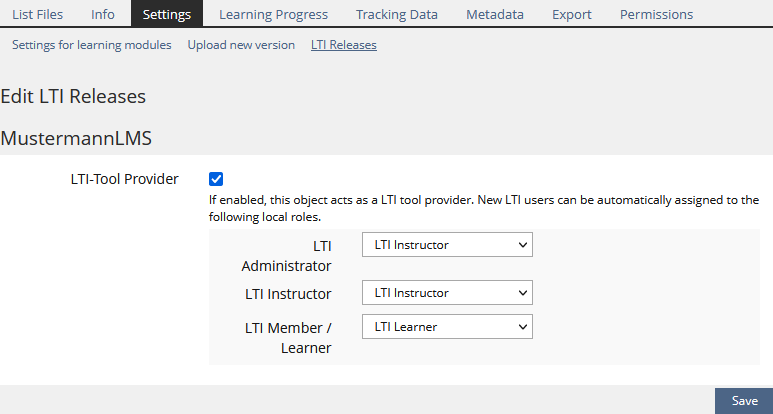Select the LTI Releases sub-tab

click(x=344, y=45)
